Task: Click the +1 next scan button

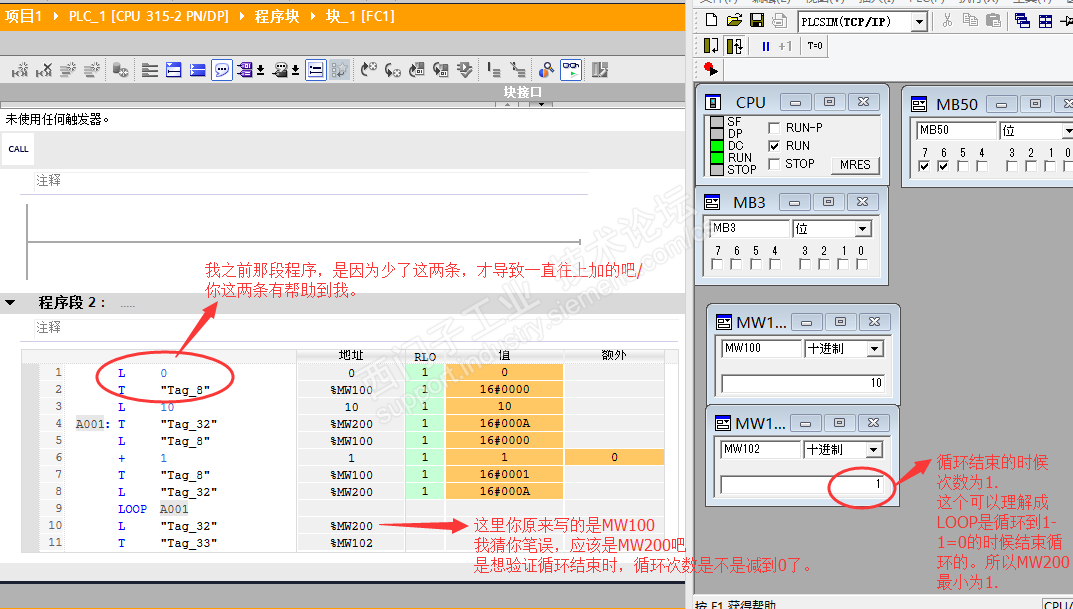Action: tap(785, 47)
